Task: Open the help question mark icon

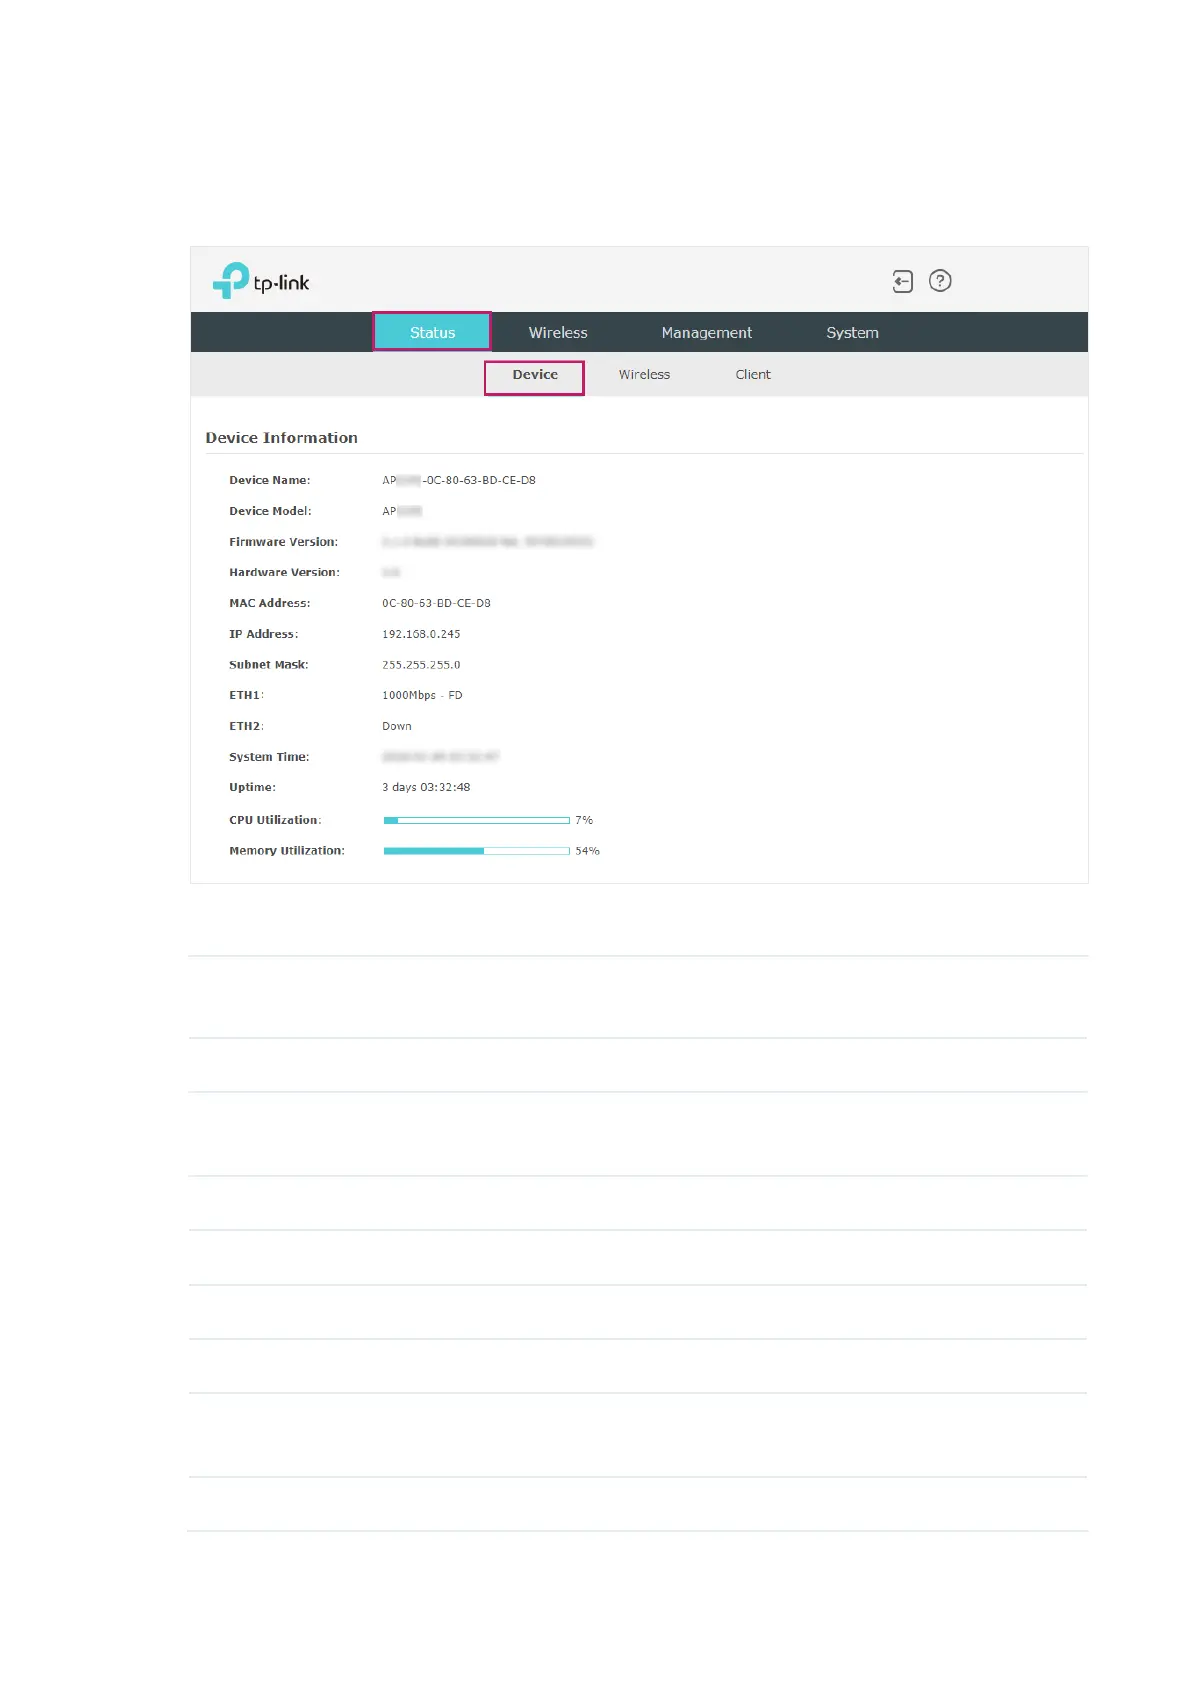Action: click(x=940, y=281)
